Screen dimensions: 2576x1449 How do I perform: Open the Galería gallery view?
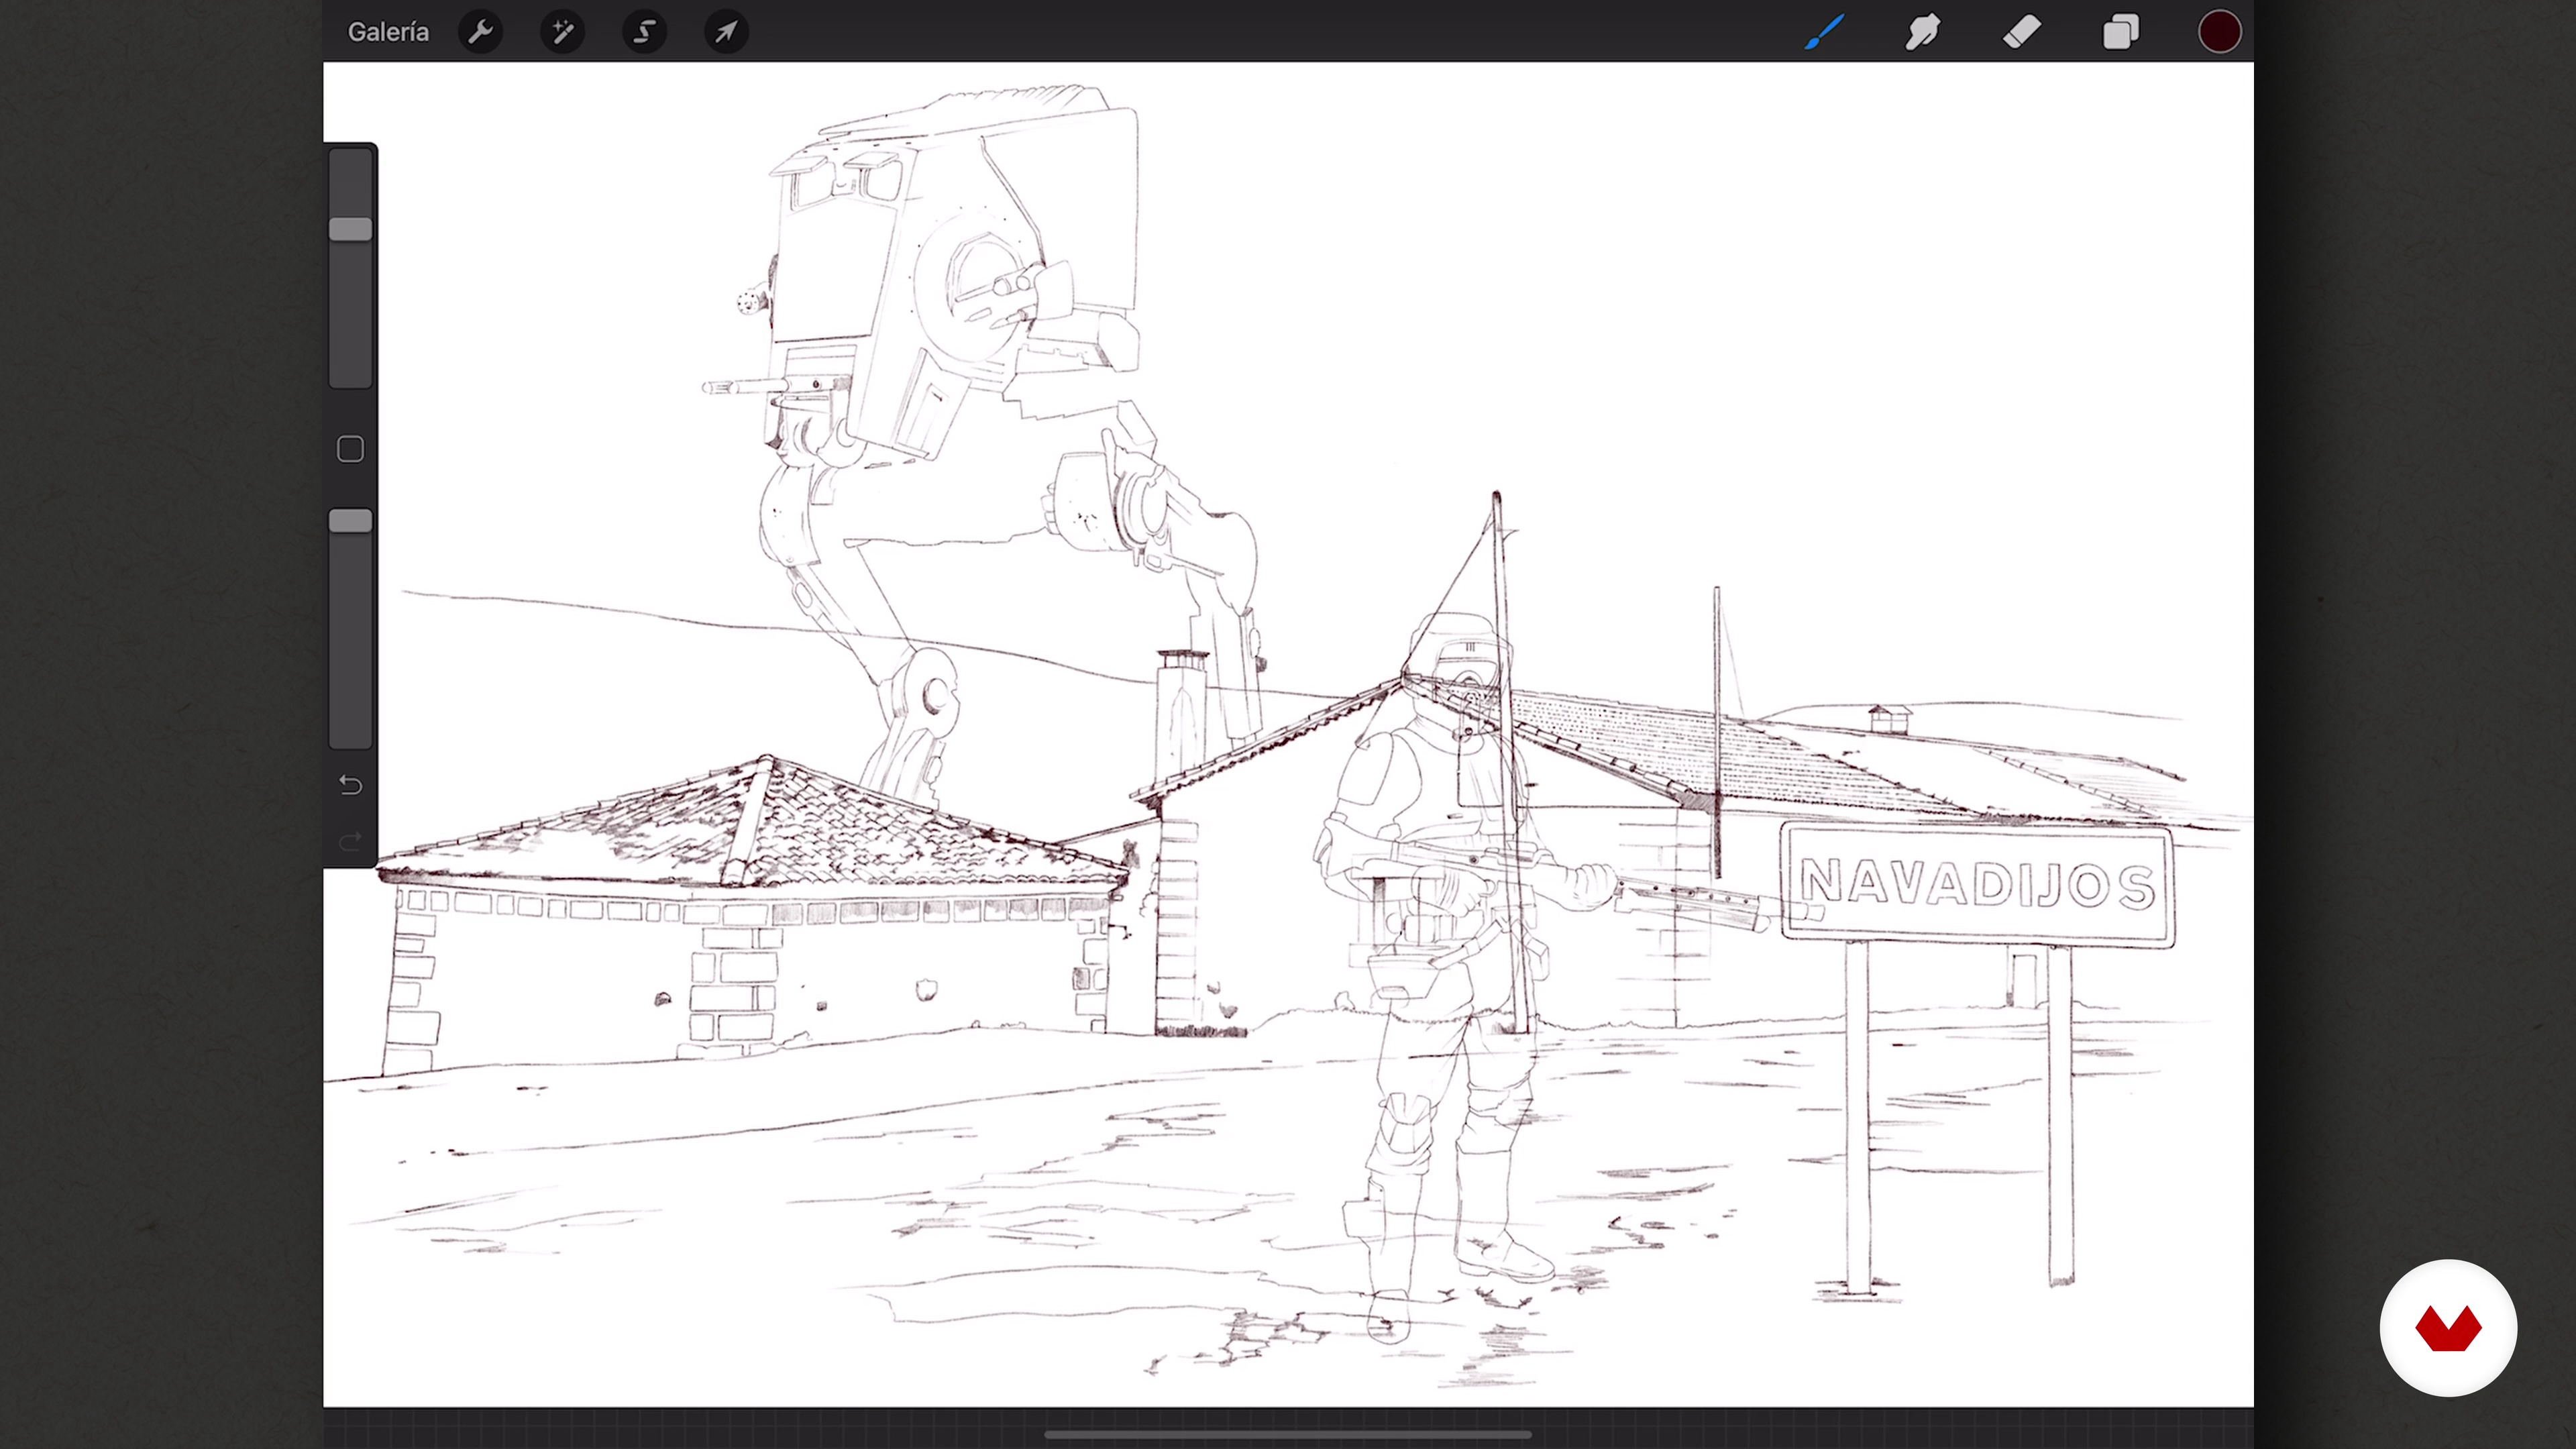tap(388, 32)
